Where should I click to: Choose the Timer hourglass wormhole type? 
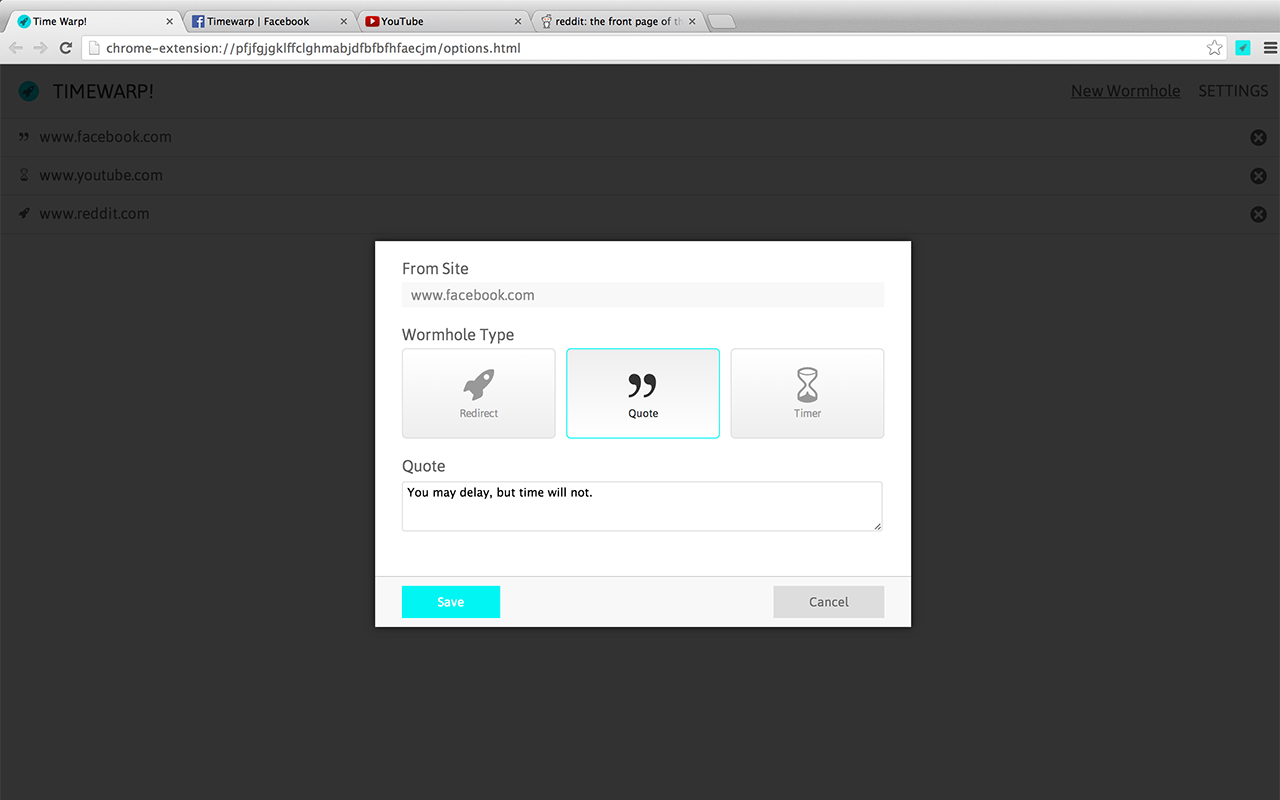tap(807, 393)
